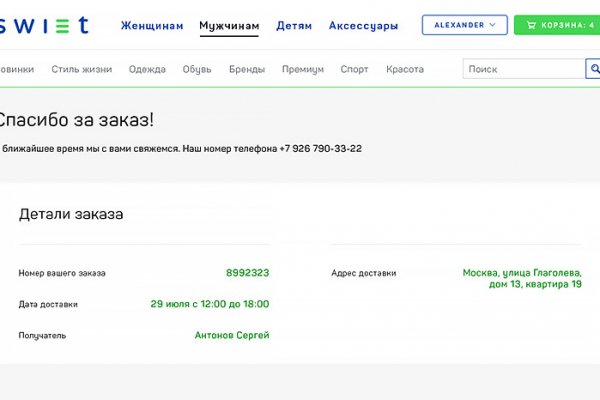Go to the Детям section
This screenshot has height=400, width=600.
pyautogui.click(x=294, y=25)
